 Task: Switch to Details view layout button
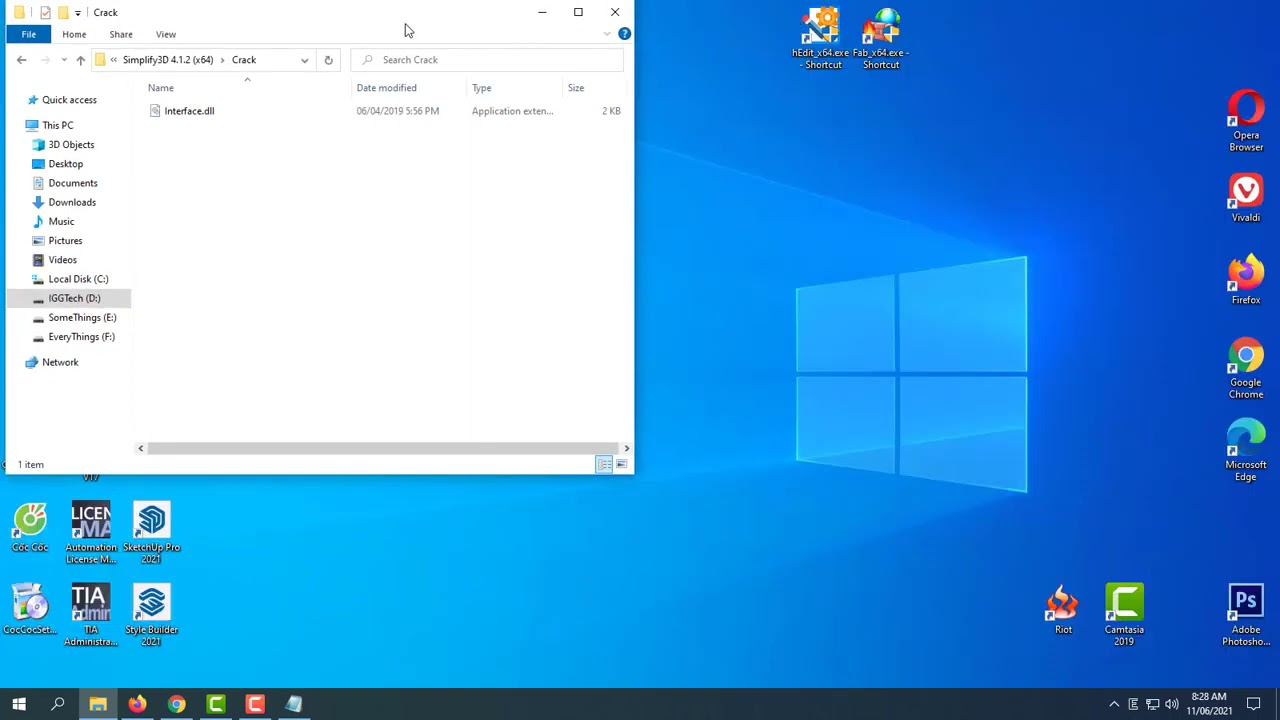click(604, 464)
